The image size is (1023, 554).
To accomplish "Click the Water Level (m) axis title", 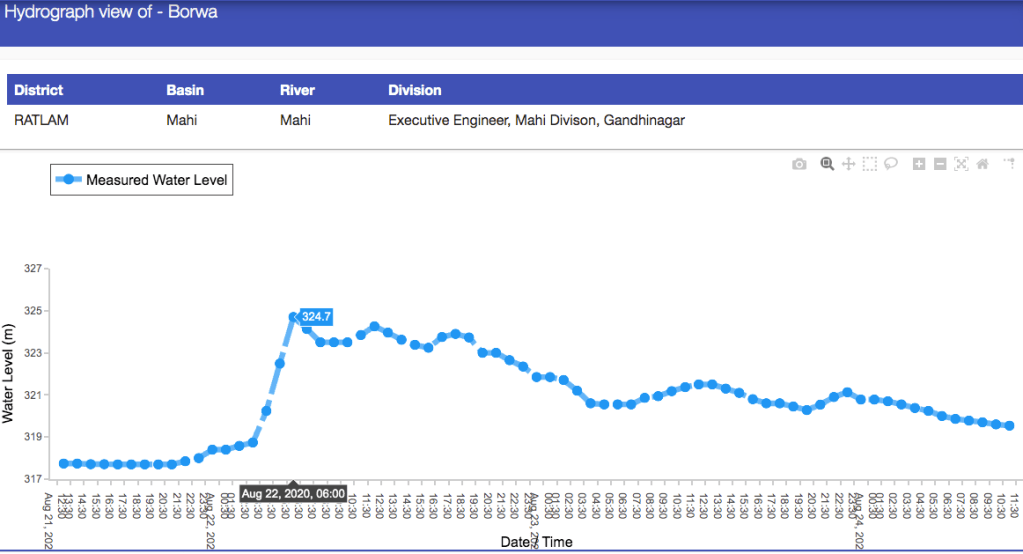I will 9,374.
